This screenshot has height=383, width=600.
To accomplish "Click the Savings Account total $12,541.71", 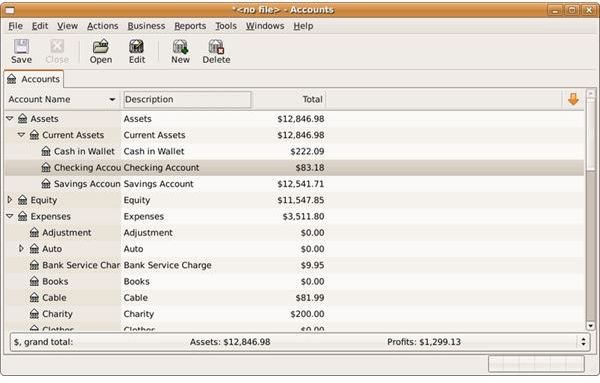I will (301, 184).
